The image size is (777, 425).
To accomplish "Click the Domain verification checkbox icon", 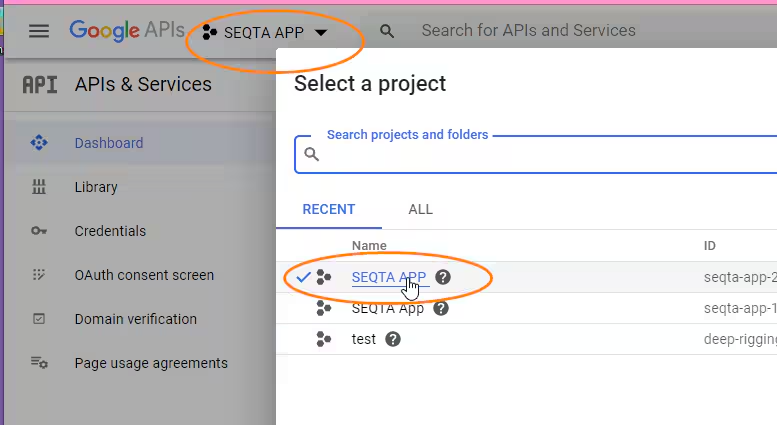I will coord(39,319).
